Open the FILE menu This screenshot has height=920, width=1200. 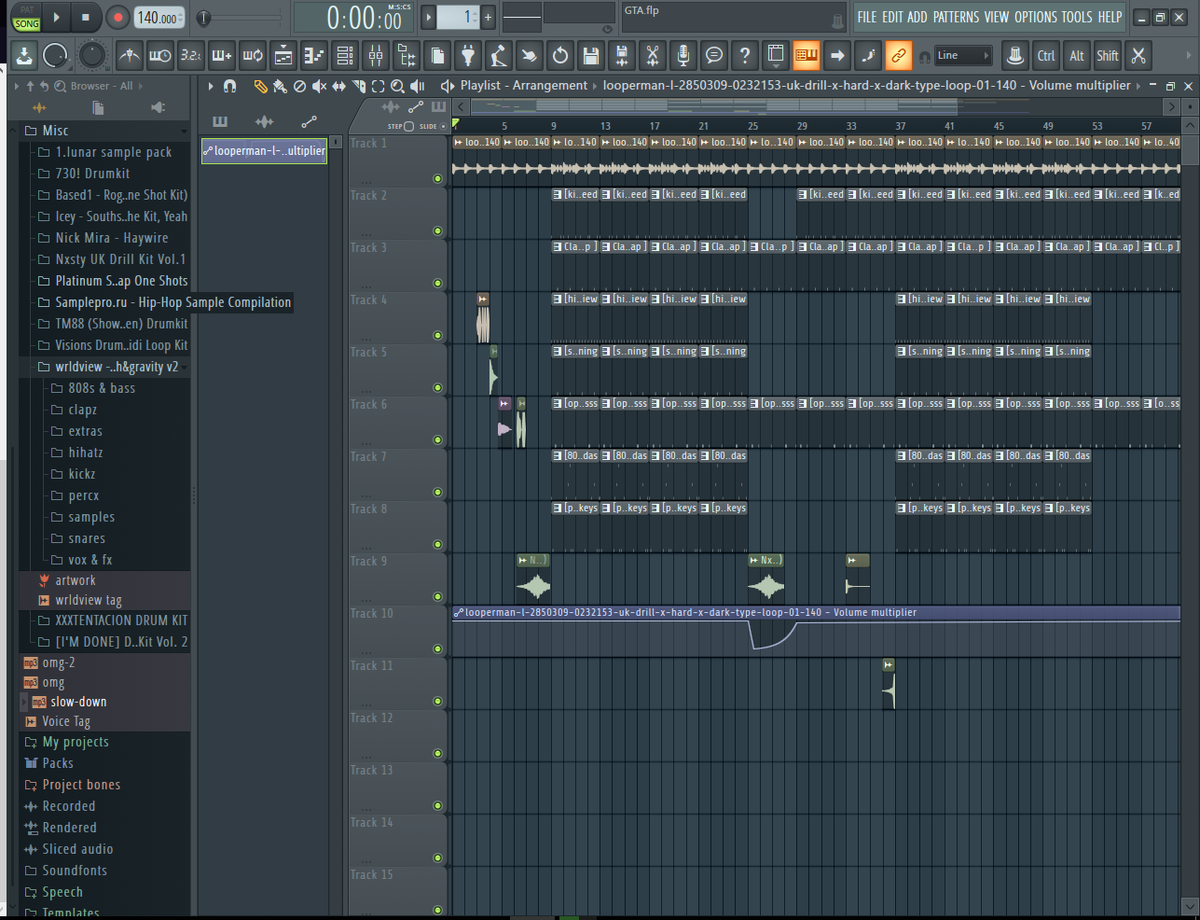pos(867,17)
